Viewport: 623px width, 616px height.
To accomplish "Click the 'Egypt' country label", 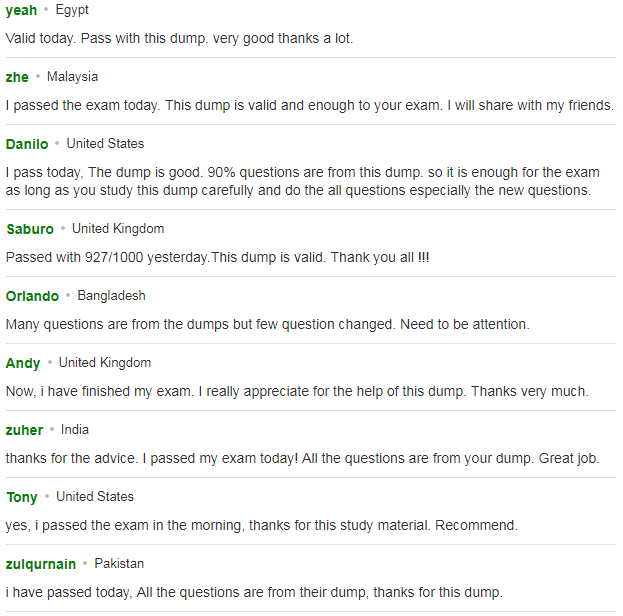I will [x=72, y=10].
